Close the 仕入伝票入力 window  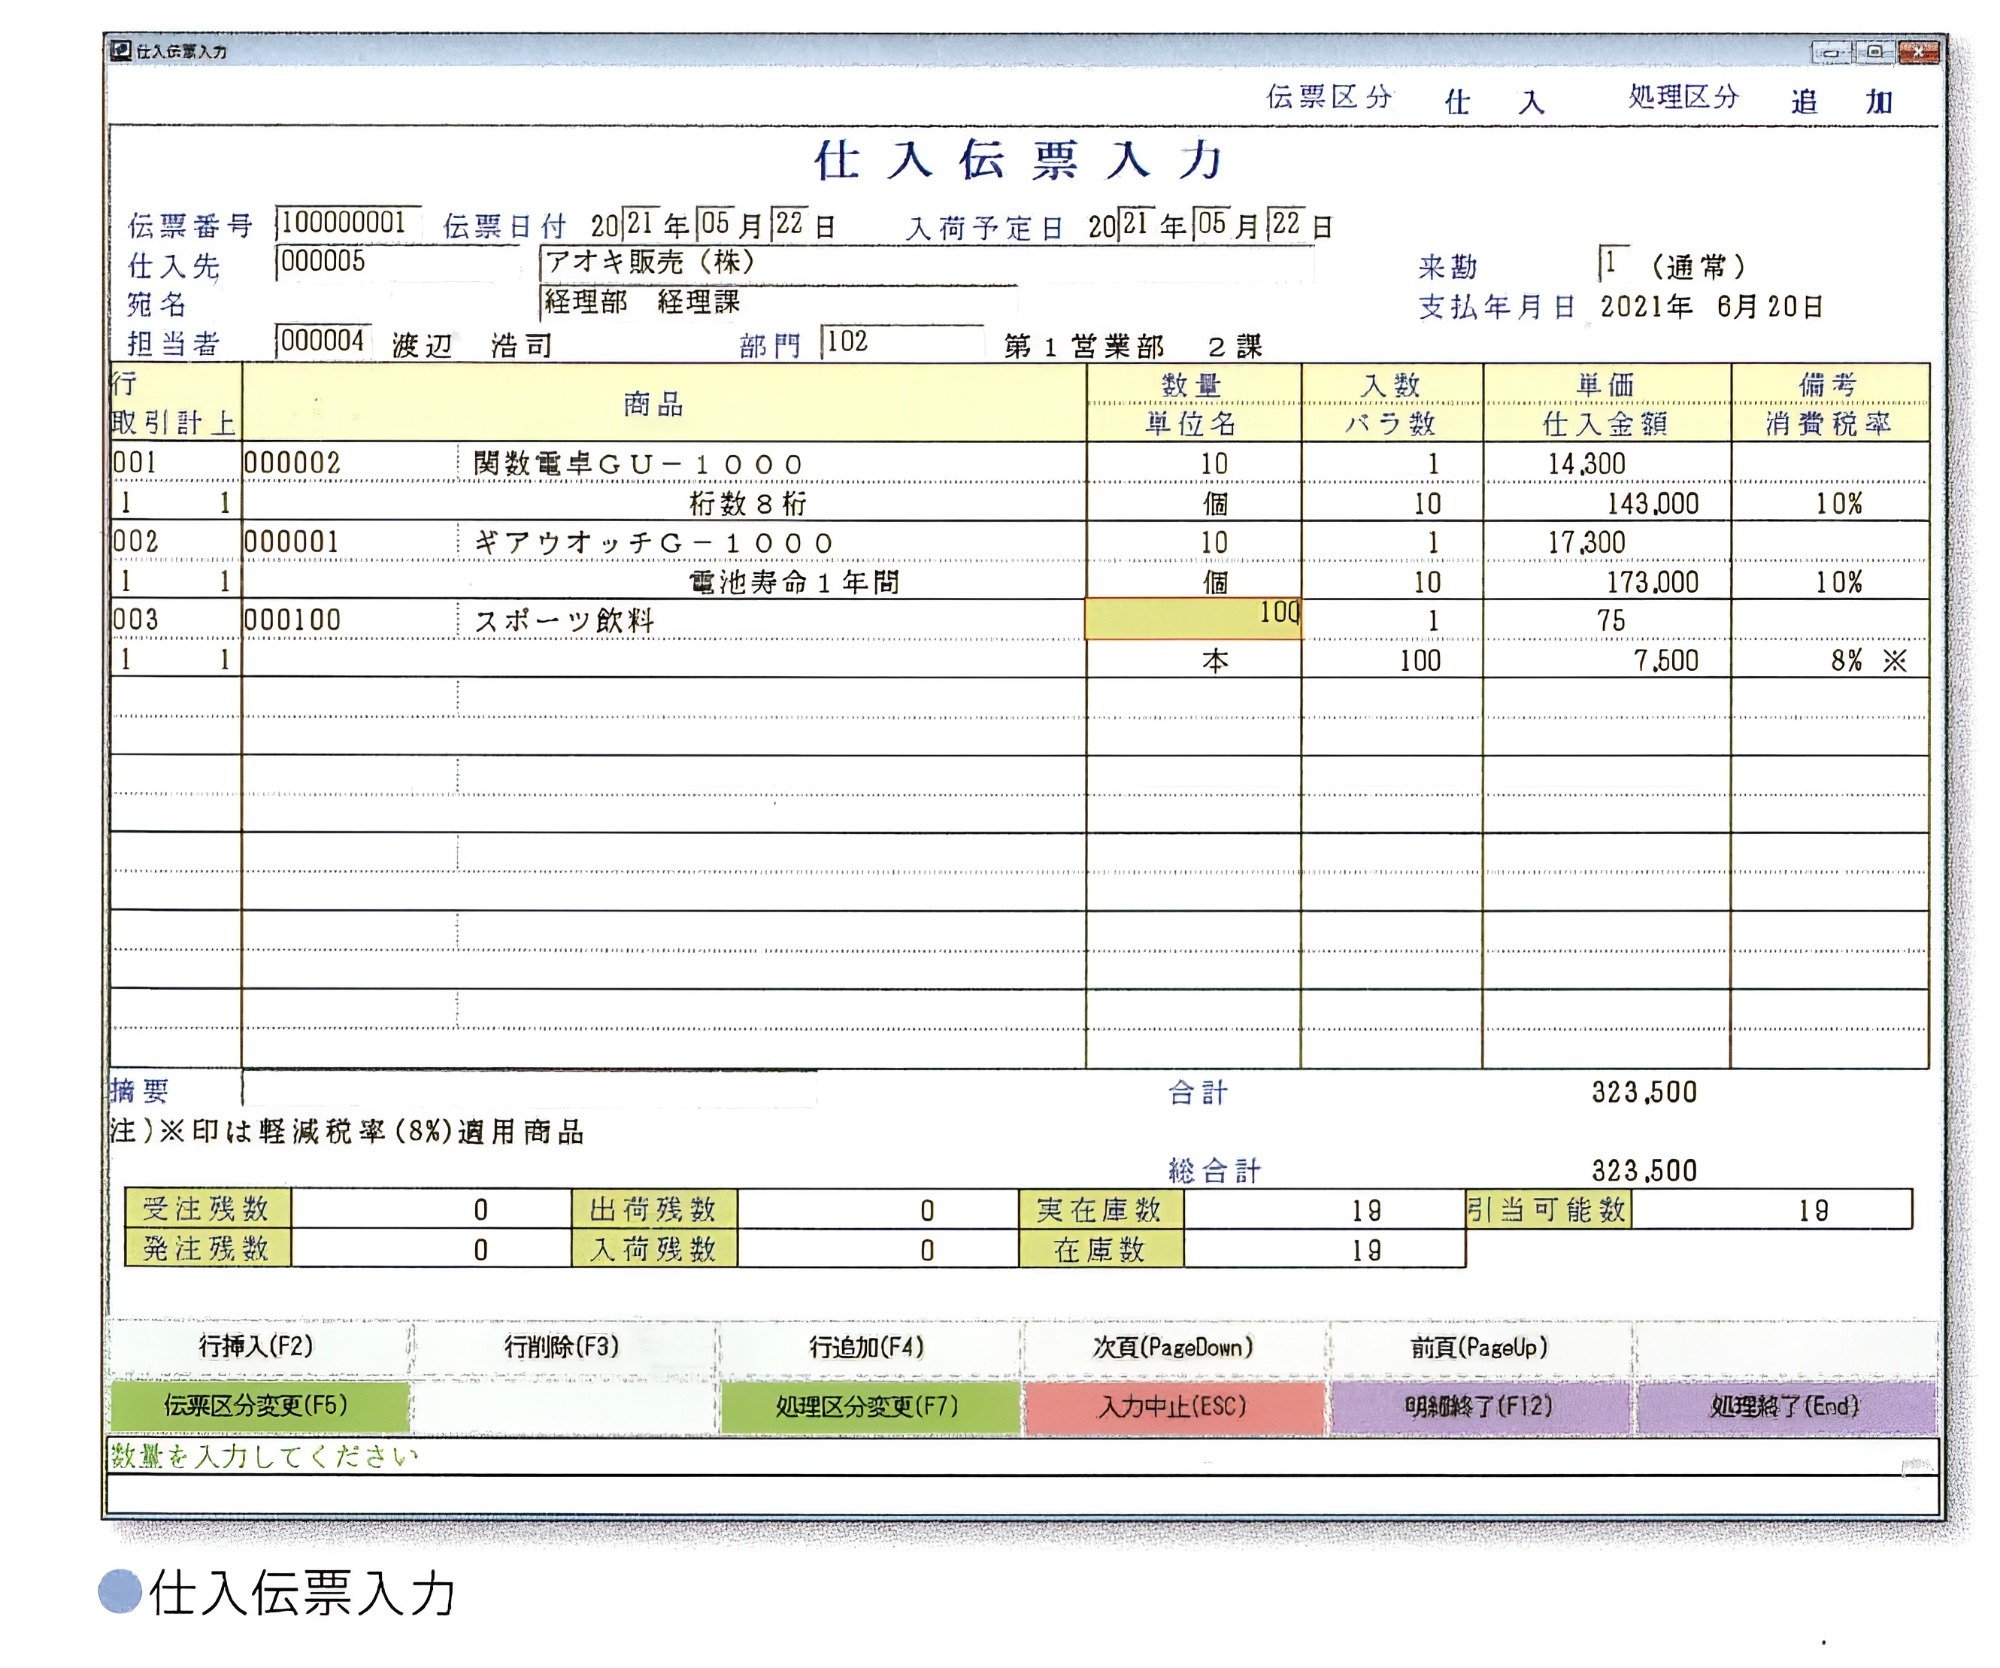coord(1918,52)
